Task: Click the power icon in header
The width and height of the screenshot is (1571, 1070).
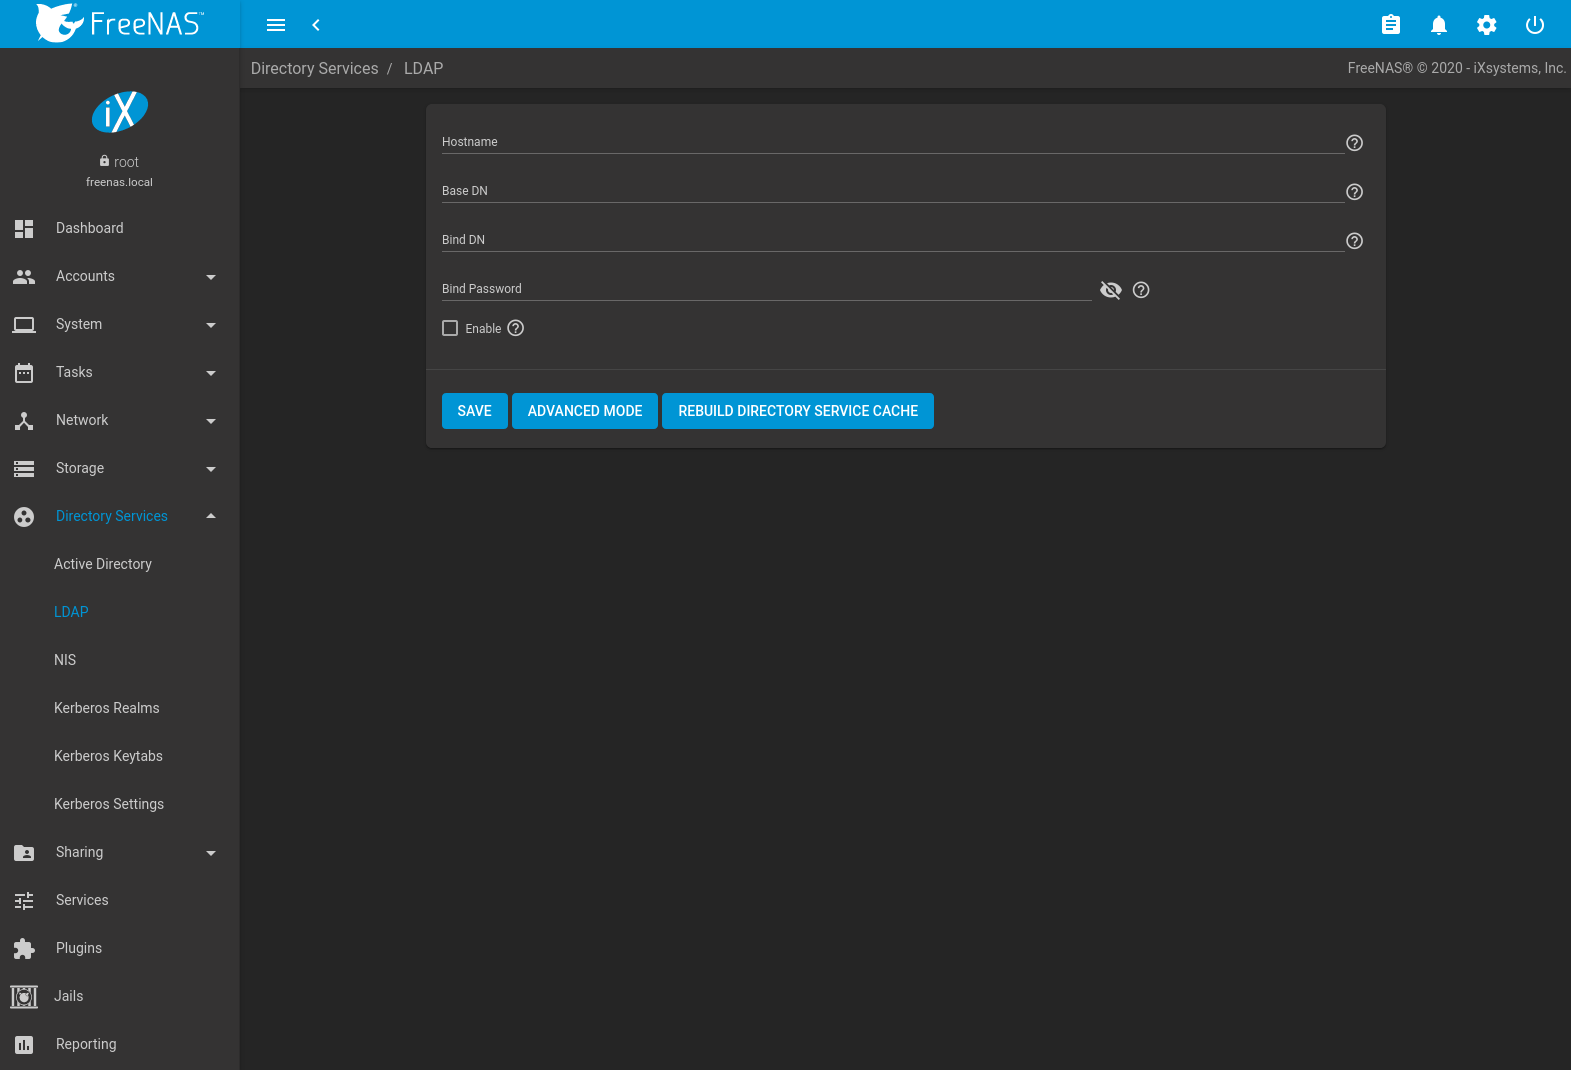Action: pyautogui.click(x=1534, y=25)
